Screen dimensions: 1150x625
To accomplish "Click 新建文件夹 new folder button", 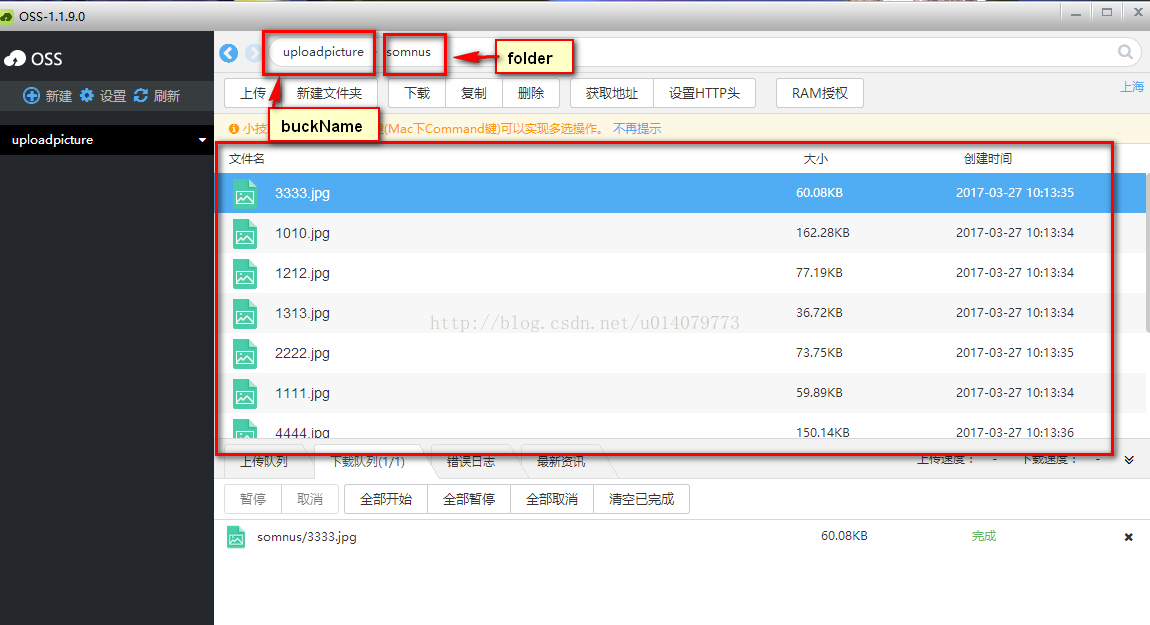I will [x=329, y=93].
